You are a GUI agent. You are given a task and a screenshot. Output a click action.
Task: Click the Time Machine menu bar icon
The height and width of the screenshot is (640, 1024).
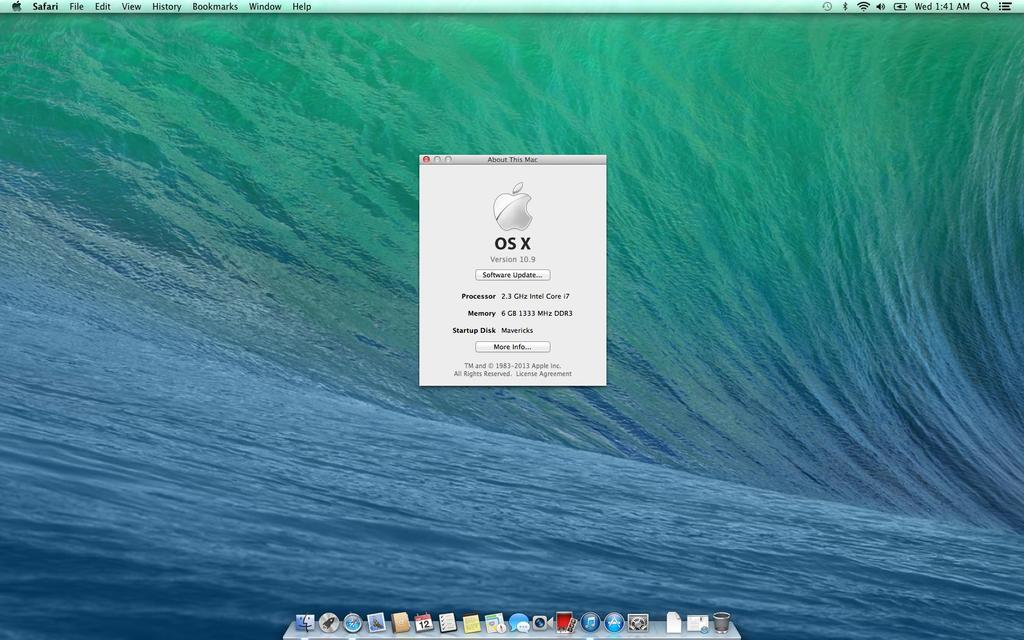click(x=827, y=7)
